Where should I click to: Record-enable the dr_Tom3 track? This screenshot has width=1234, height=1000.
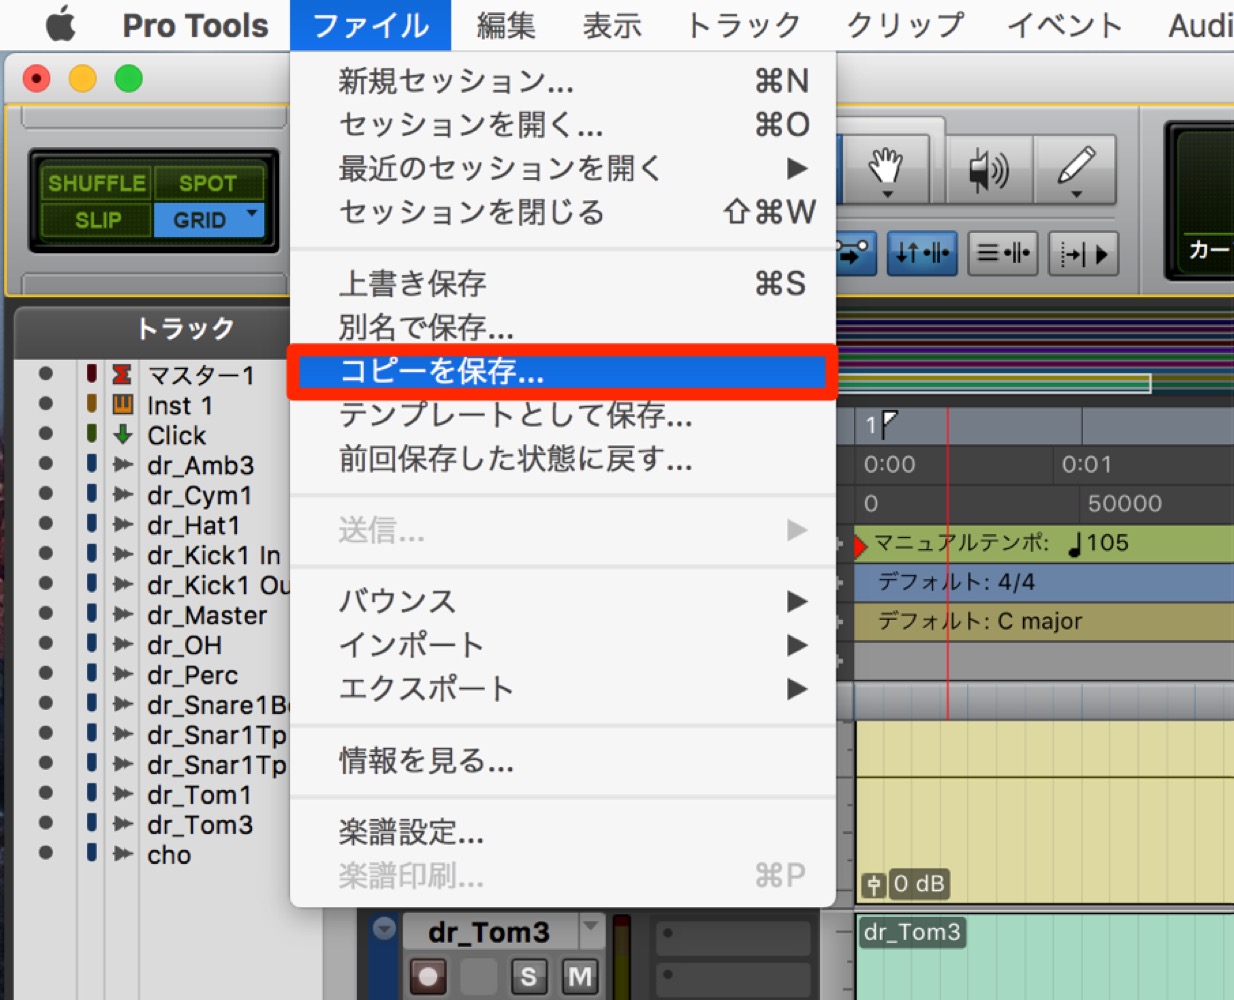click(428, 976)
